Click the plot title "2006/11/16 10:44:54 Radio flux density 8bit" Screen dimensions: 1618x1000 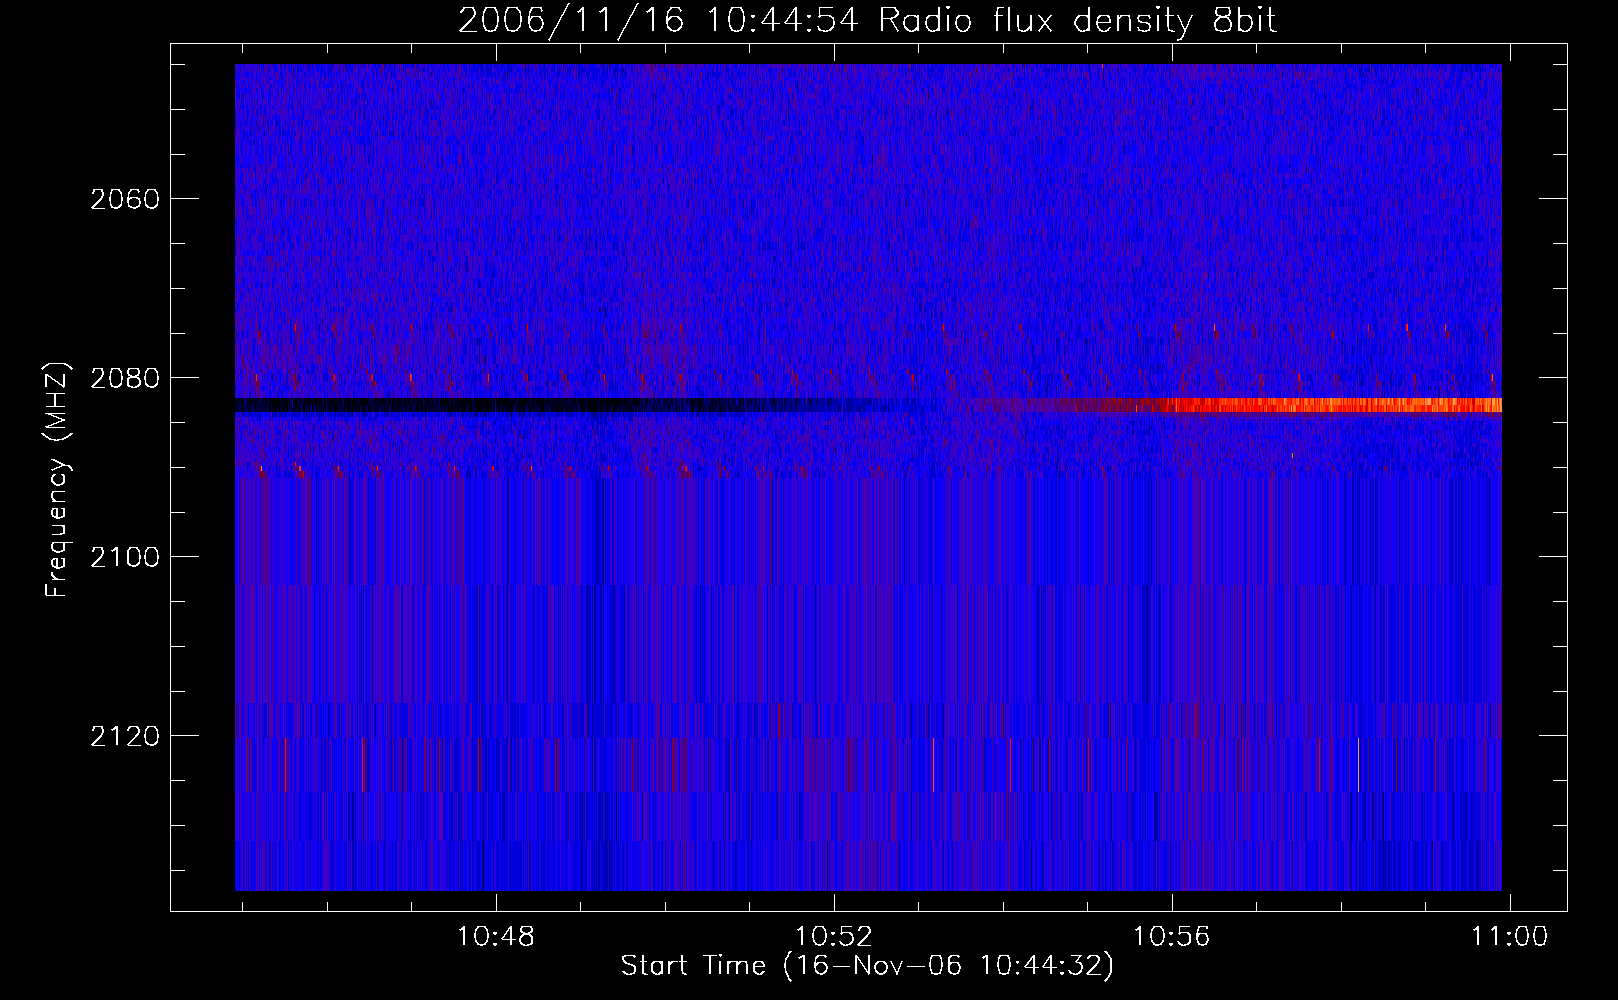tap(867, 21)
